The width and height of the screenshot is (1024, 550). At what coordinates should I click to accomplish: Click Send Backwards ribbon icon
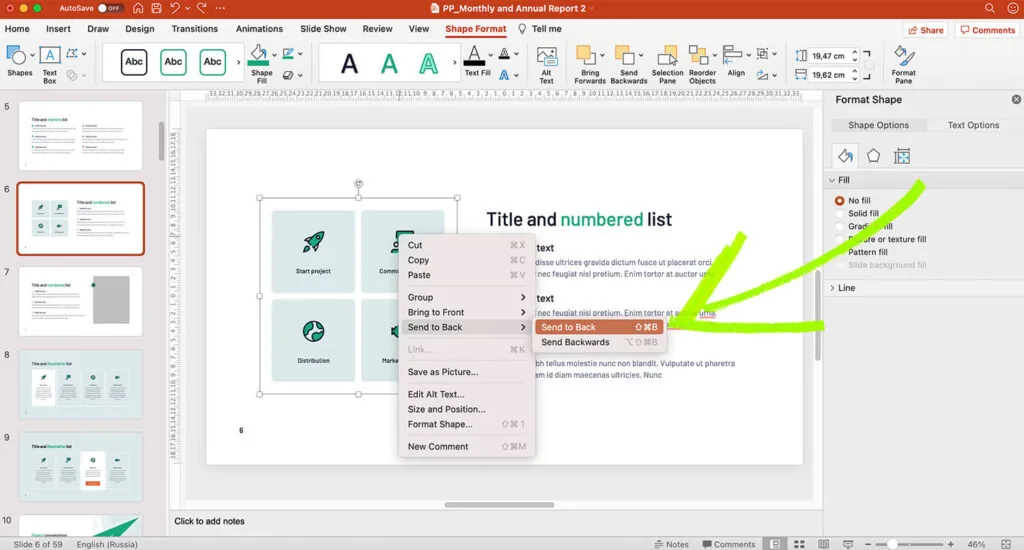pos(625,56)
